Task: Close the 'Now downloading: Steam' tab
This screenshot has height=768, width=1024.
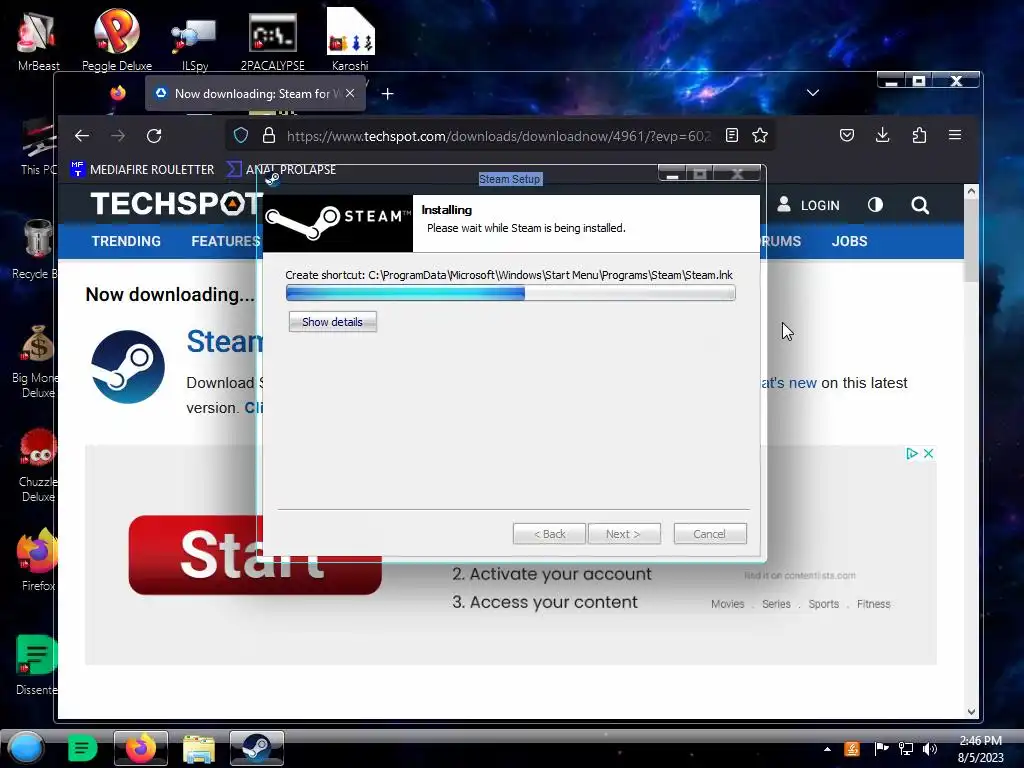Action: (x=350, y=93)
